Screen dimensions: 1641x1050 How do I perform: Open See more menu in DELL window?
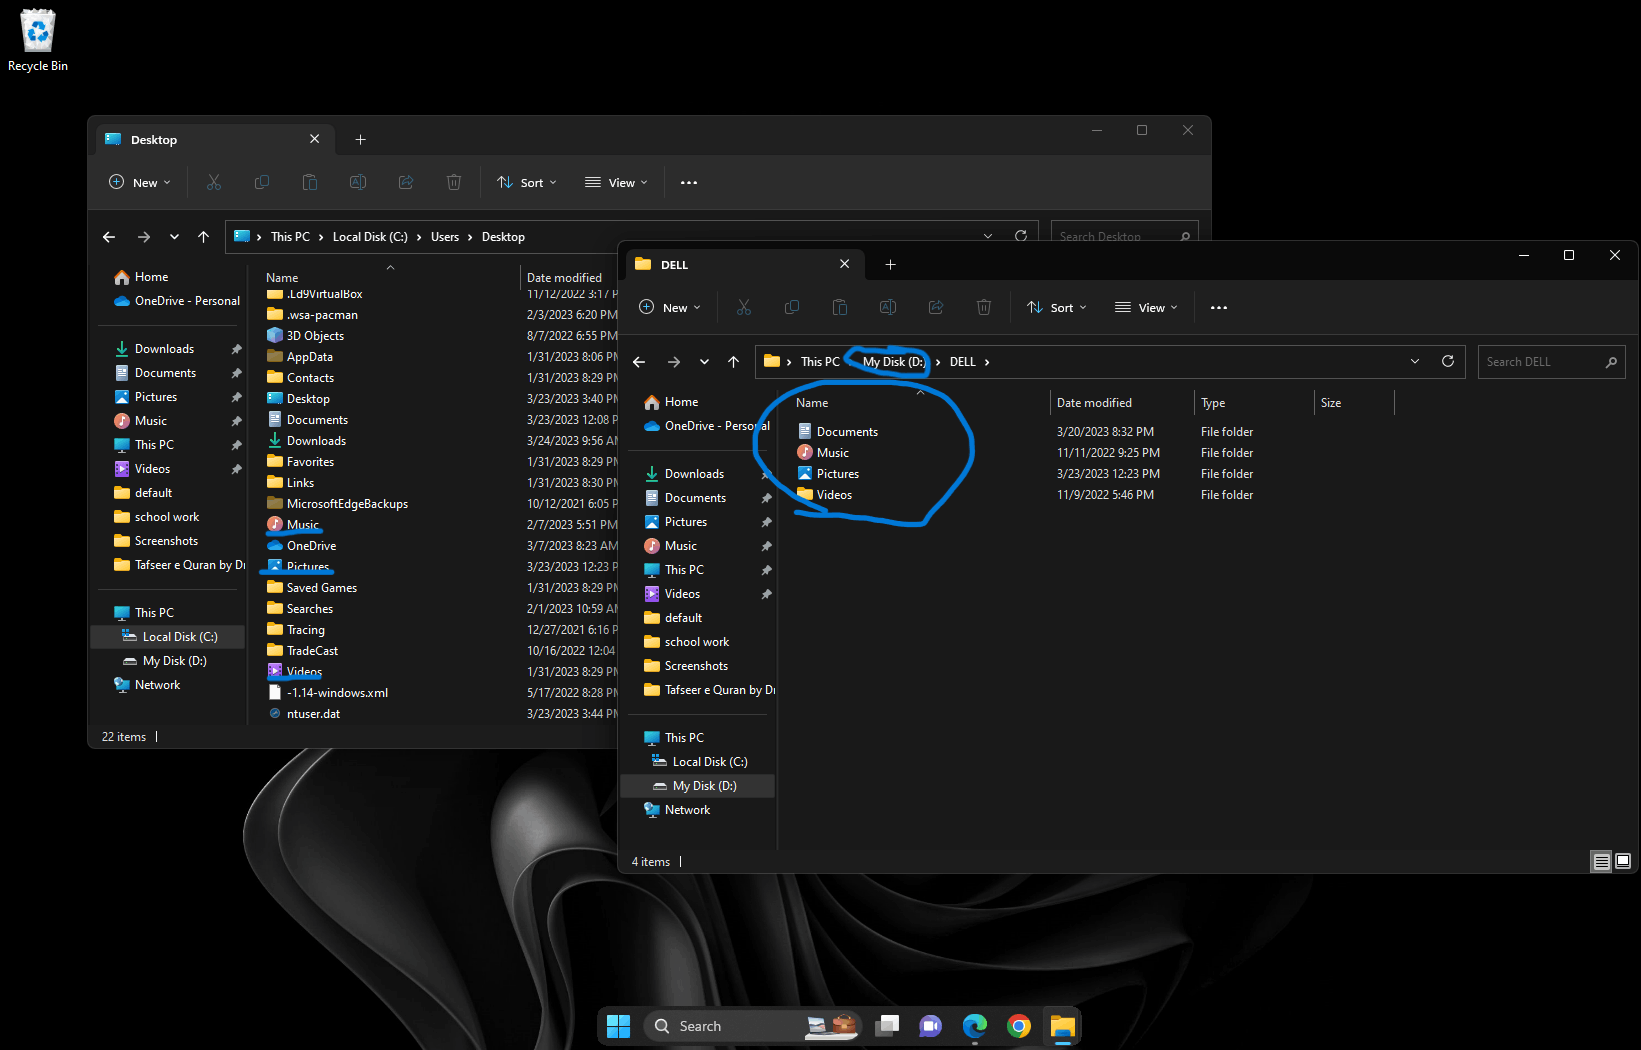1219,307
